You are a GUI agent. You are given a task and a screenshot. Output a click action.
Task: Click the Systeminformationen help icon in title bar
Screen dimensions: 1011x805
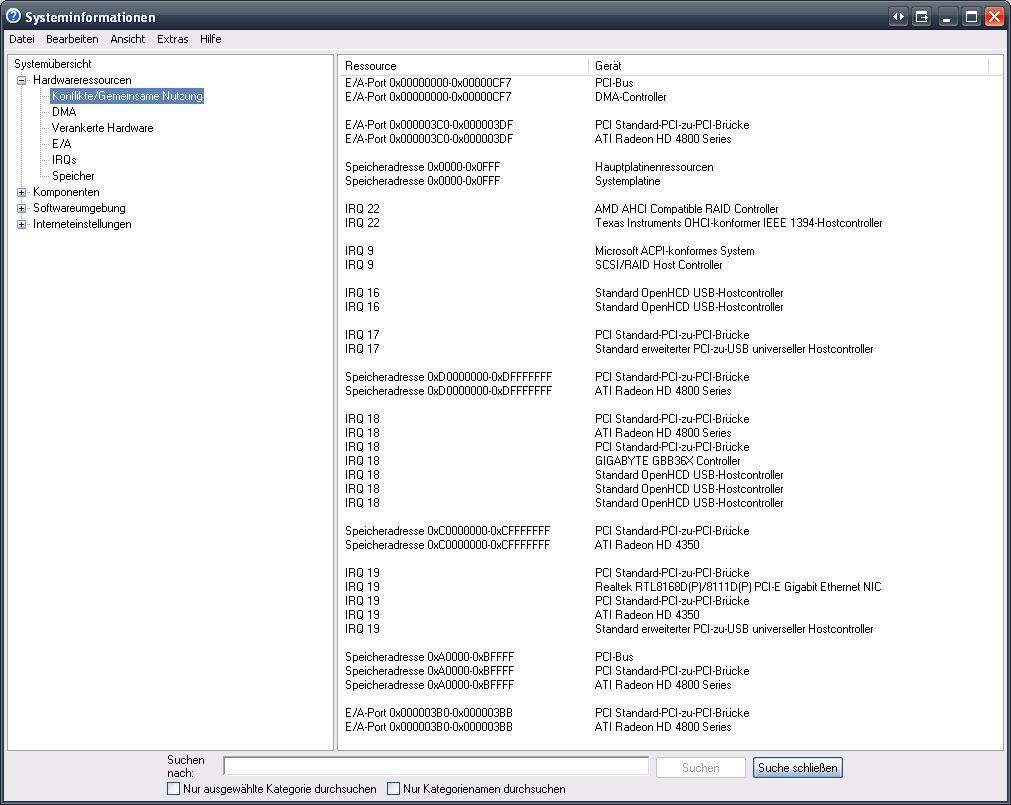coord(13,16)
